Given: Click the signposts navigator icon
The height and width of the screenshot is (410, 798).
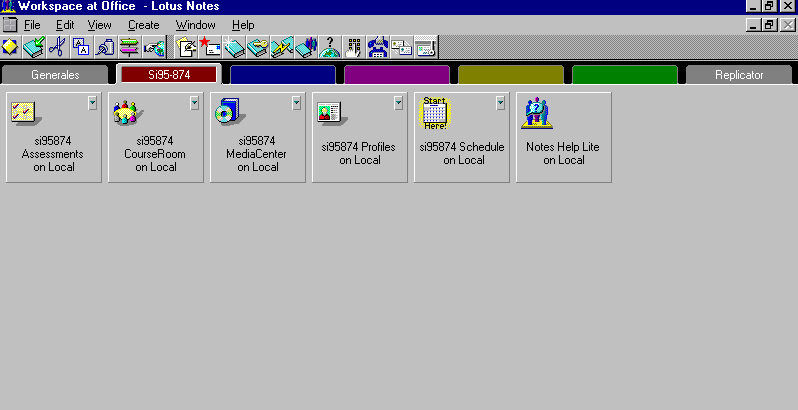Looking at the screenshot, I should pos(129,47).
